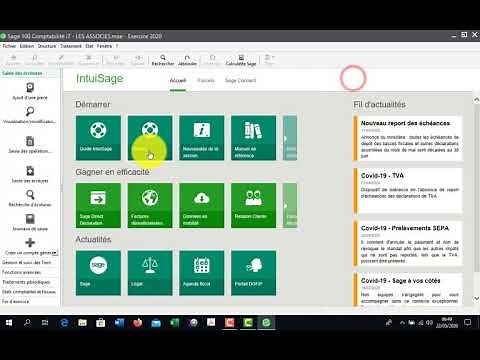Image resolution: width=480 pixels, height=360 pixels.
Task: Open the Fenêtre menu
Action: coord(104,46)
